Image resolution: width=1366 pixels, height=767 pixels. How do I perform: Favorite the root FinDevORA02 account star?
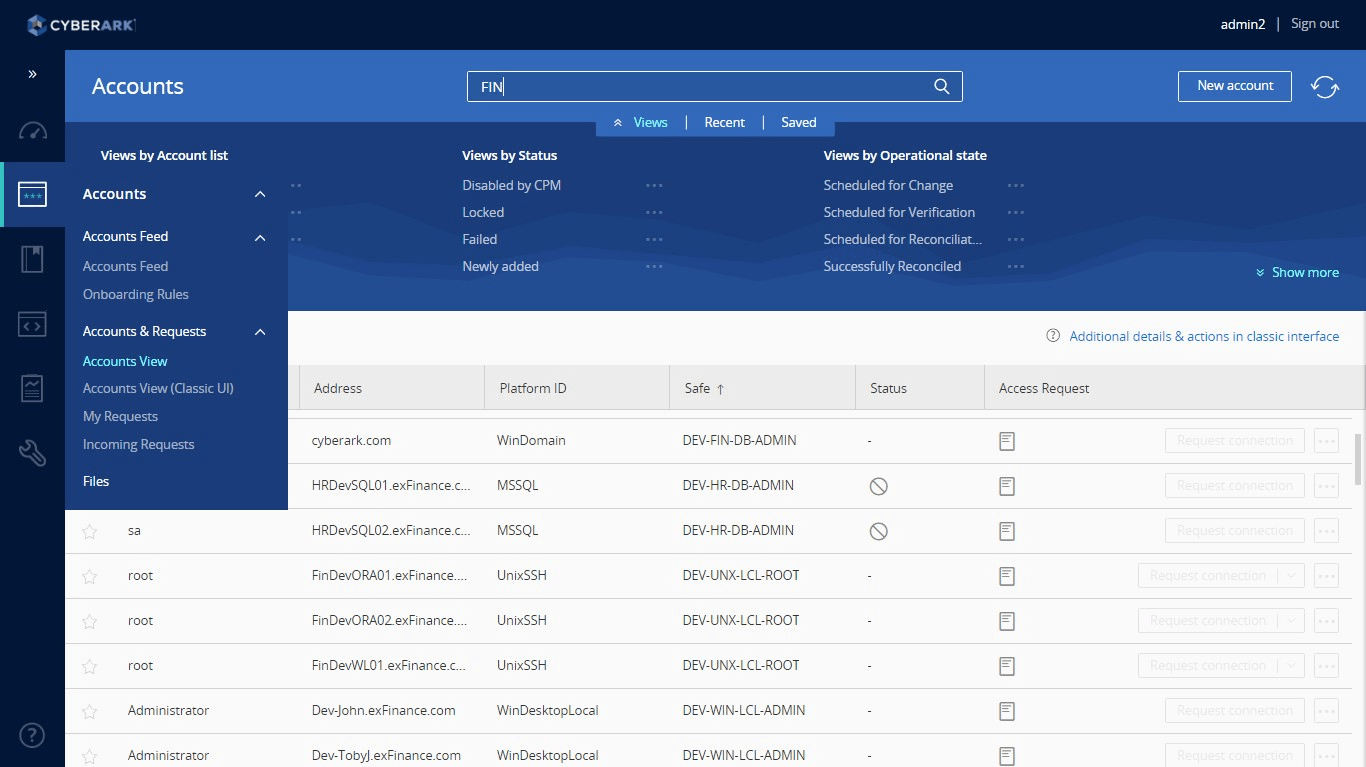pyautogui.click(x=90, y=621)
